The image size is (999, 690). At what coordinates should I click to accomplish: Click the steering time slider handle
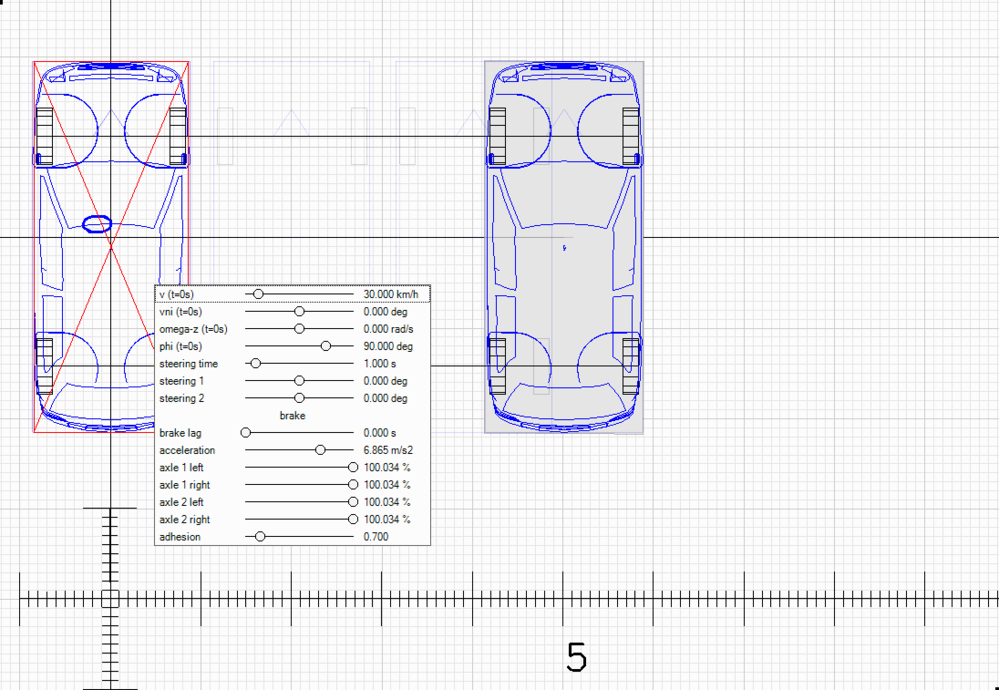click(x=255, y=364)
